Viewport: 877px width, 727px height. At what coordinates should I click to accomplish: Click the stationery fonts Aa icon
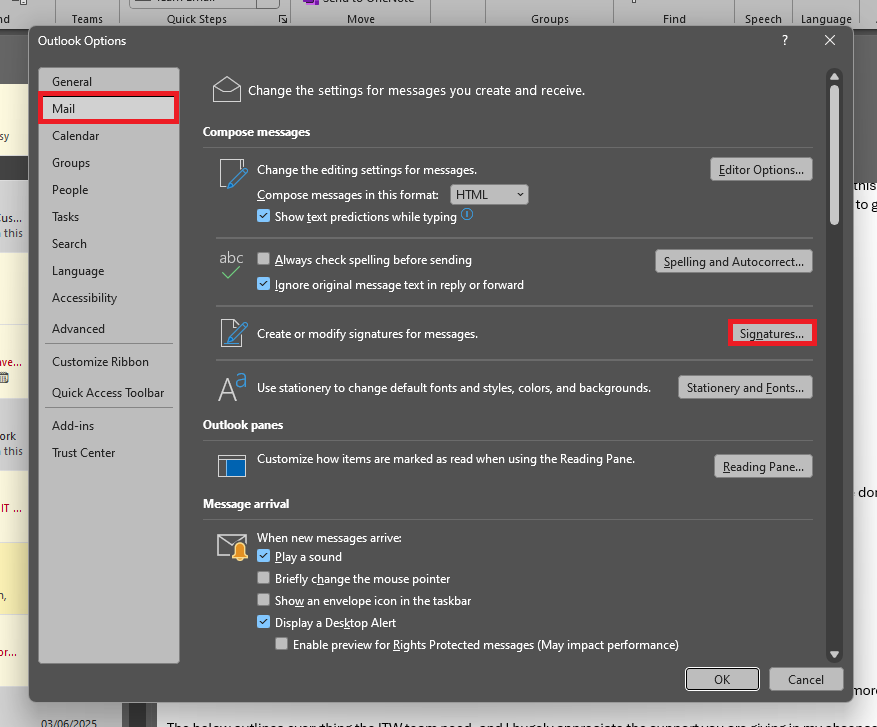[228, 385]
